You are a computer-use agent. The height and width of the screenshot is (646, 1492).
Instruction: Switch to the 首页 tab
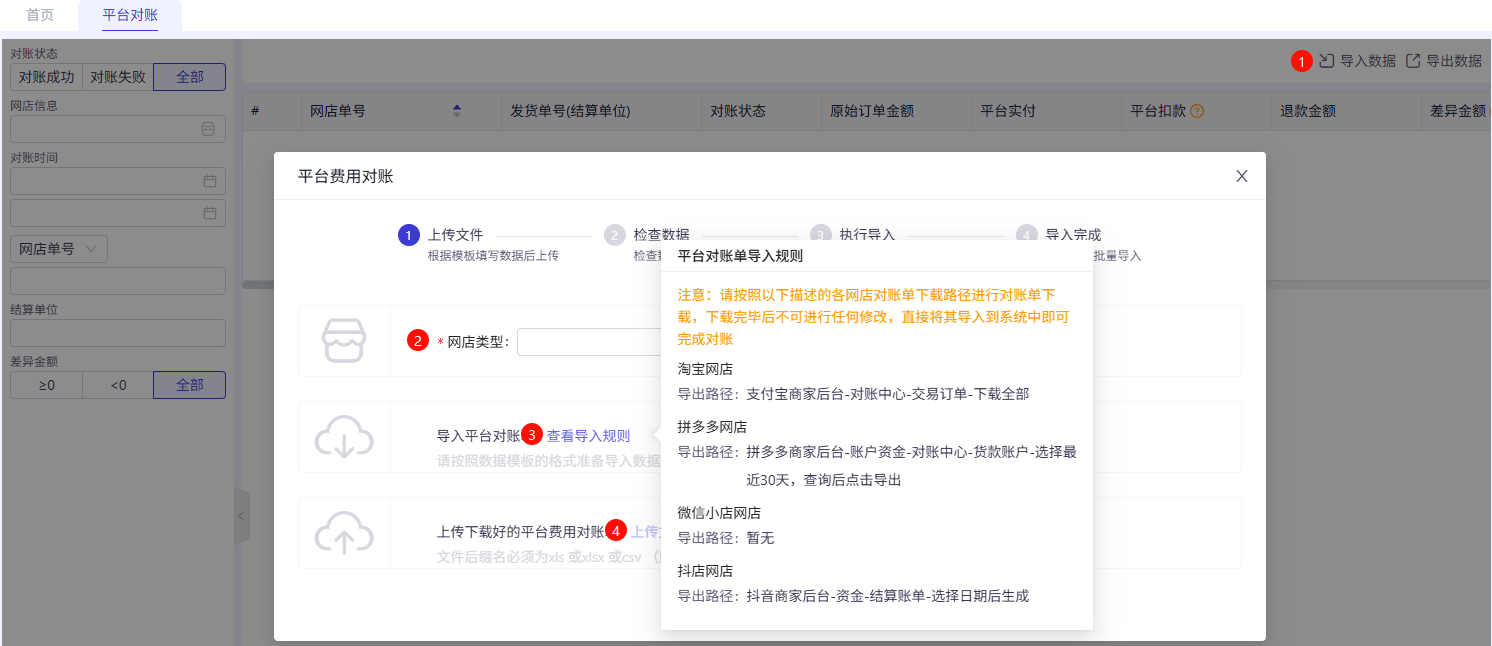[x=40, y=15]
